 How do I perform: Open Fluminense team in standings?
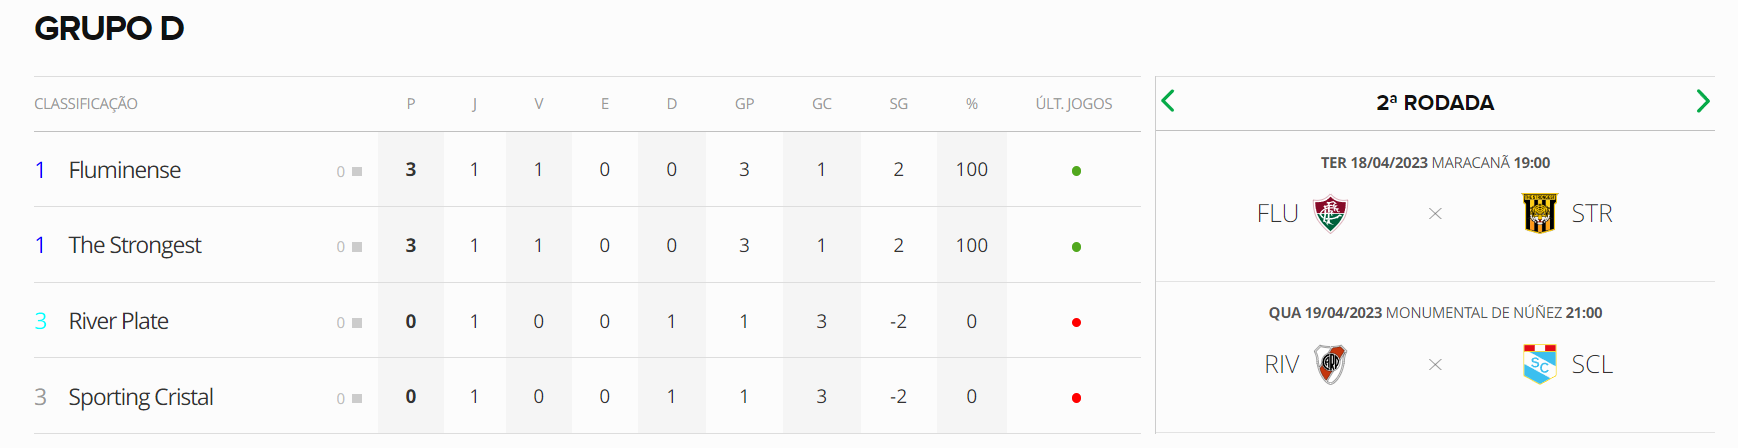[125, 170]
